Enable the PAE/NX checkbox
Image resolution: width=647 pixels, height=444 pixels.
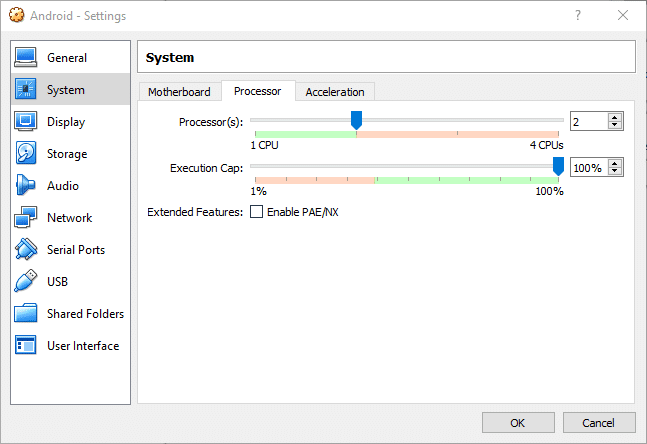point(257,212)
